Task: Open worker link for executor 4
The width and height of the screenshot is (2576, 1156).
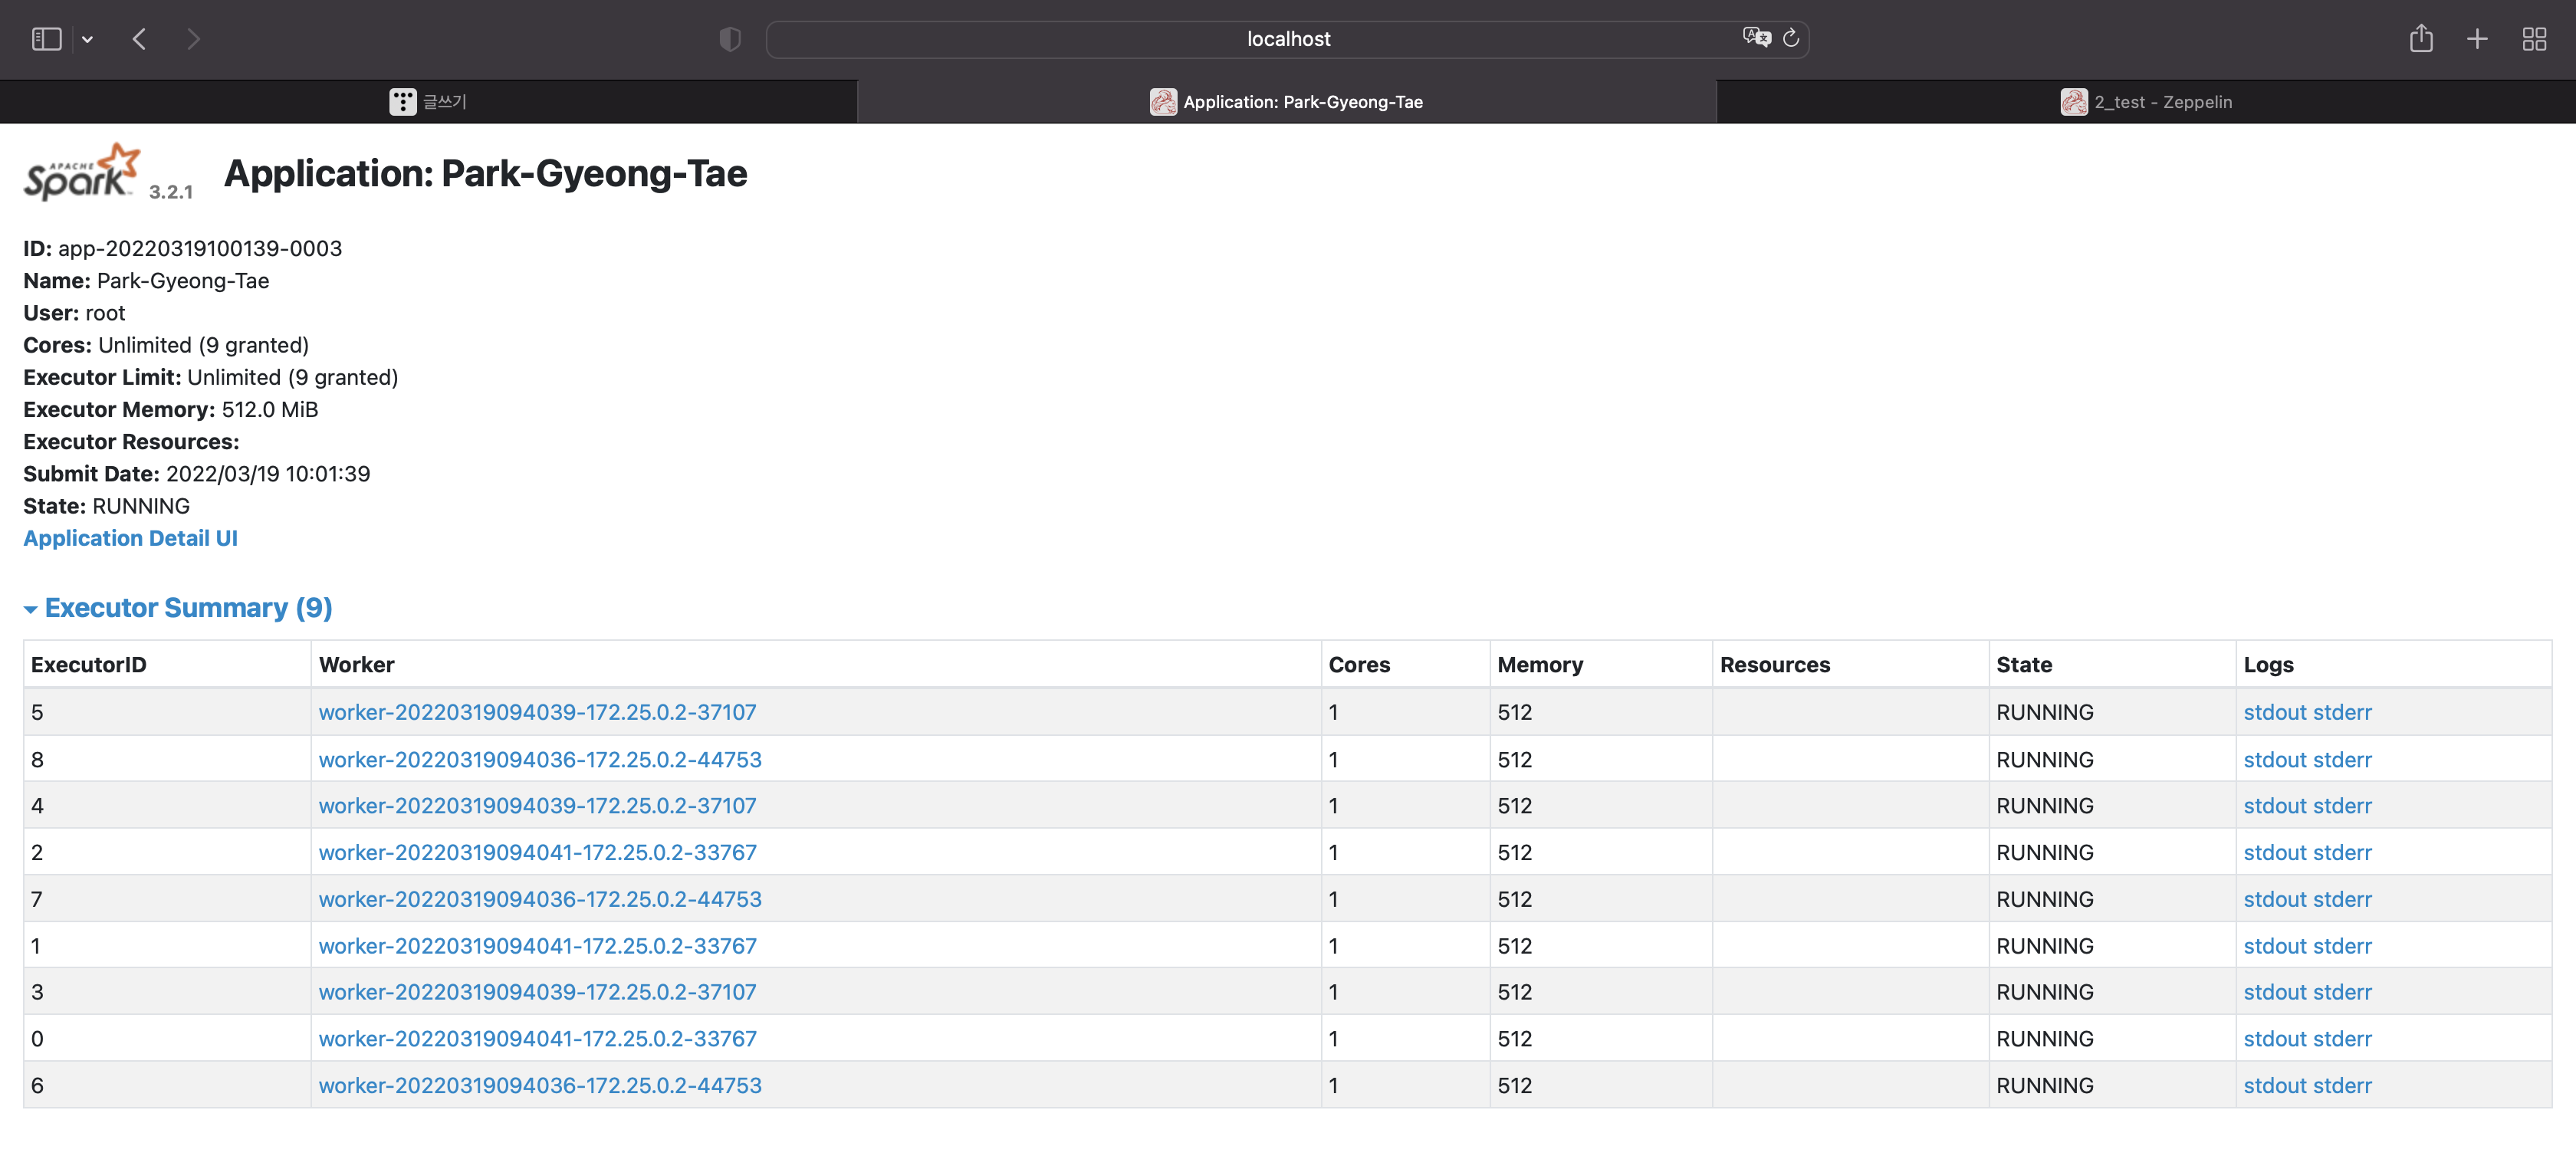Action: coord(537,805)
